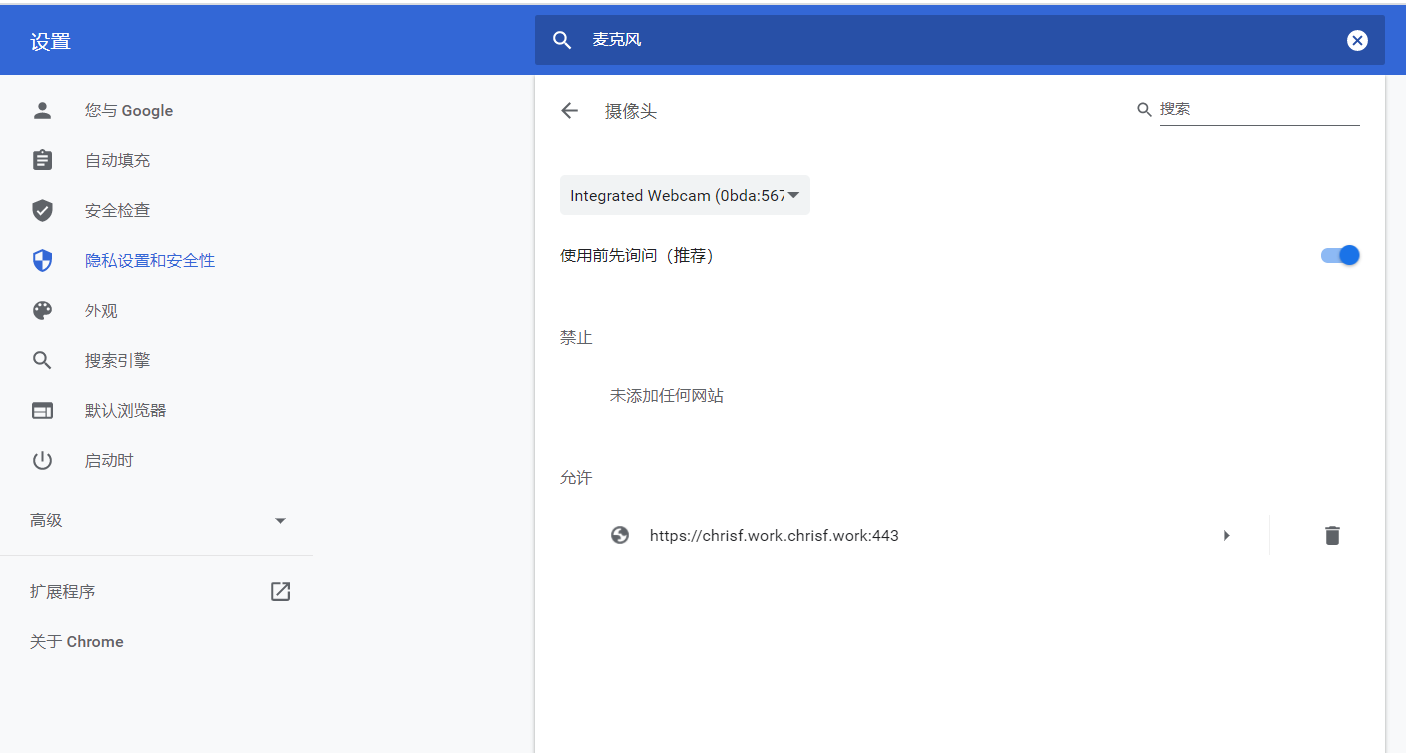Clear search box with the X button
The height and width of the screenshot is (753, 1406).
(1357, 40)
